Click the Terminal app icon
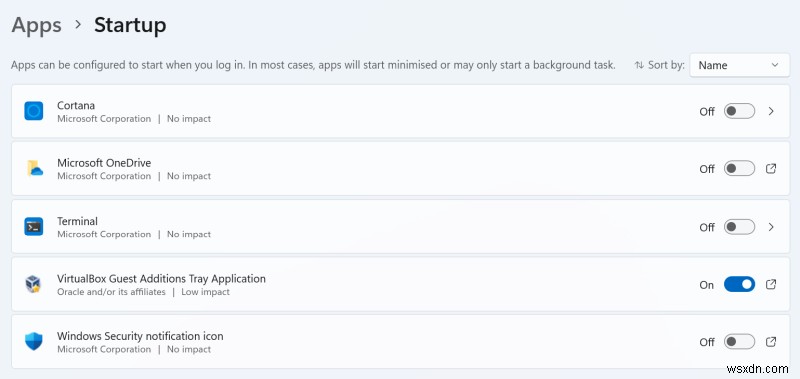Screen dimensions: 800x379 point(34,226)
